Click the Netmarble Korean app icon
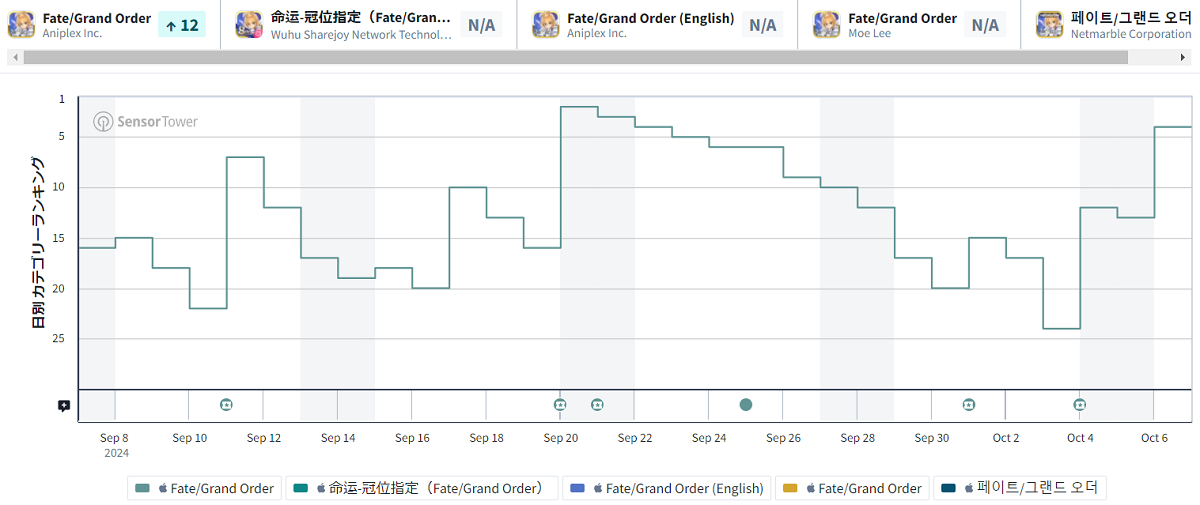Image resolution: width=1200 pixels, height=505 pixels. pos(1050,25)
